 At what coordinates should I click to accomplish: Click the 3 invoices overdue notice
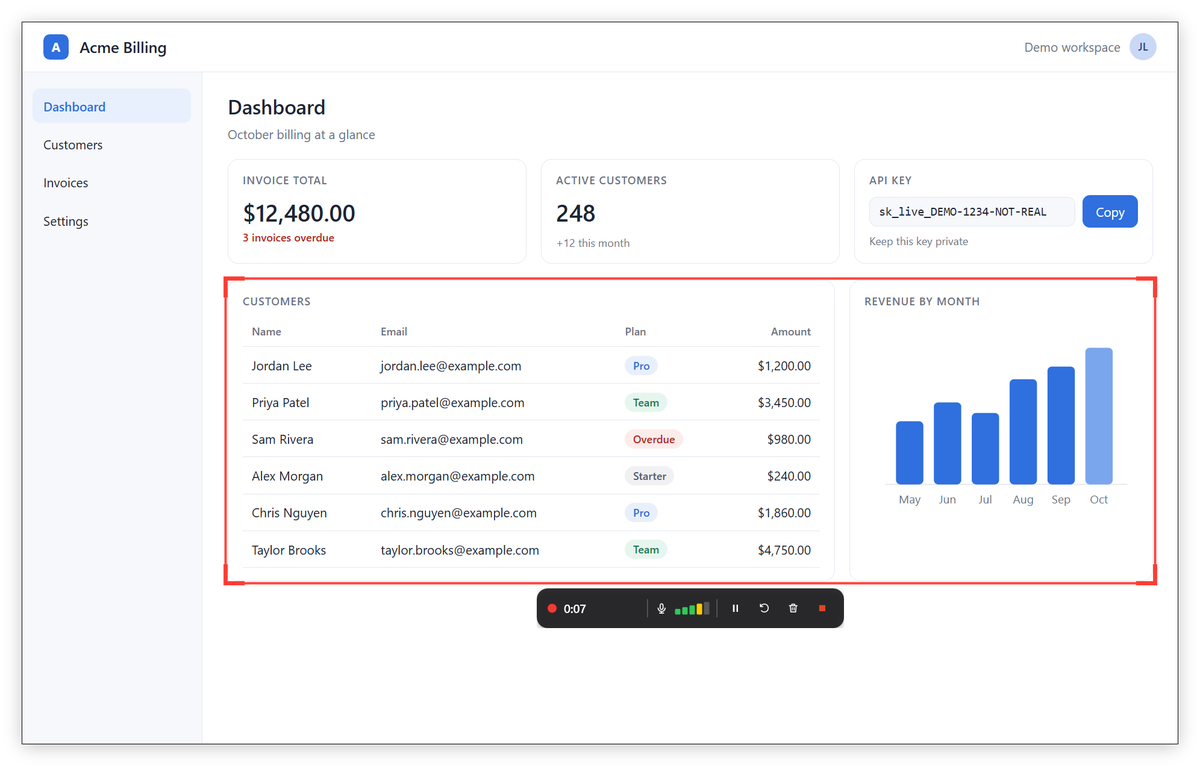[x=288, y=238]
